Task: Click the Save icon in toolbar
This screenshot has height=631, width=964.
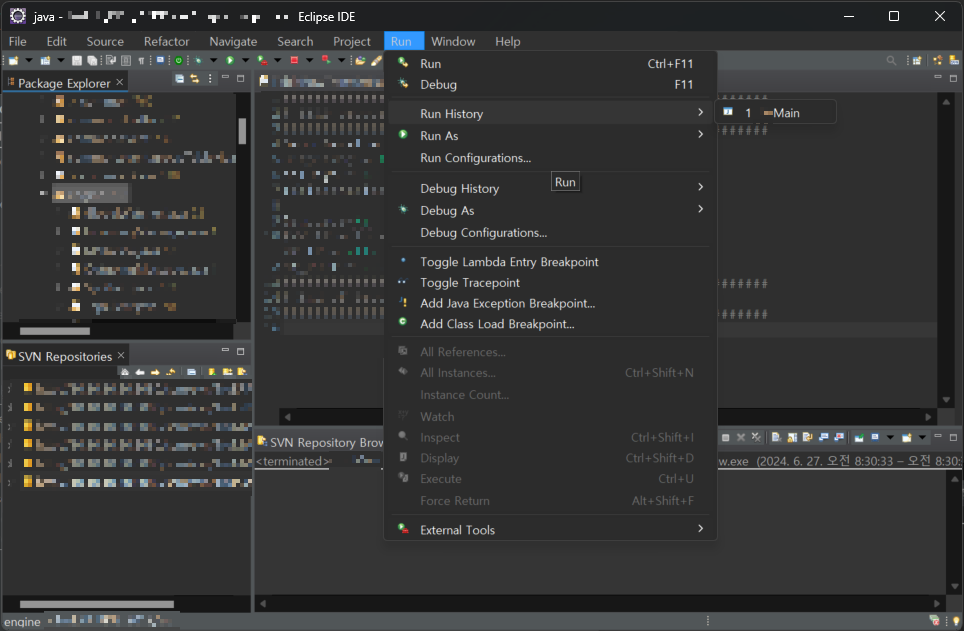Action: pos(77,60)
